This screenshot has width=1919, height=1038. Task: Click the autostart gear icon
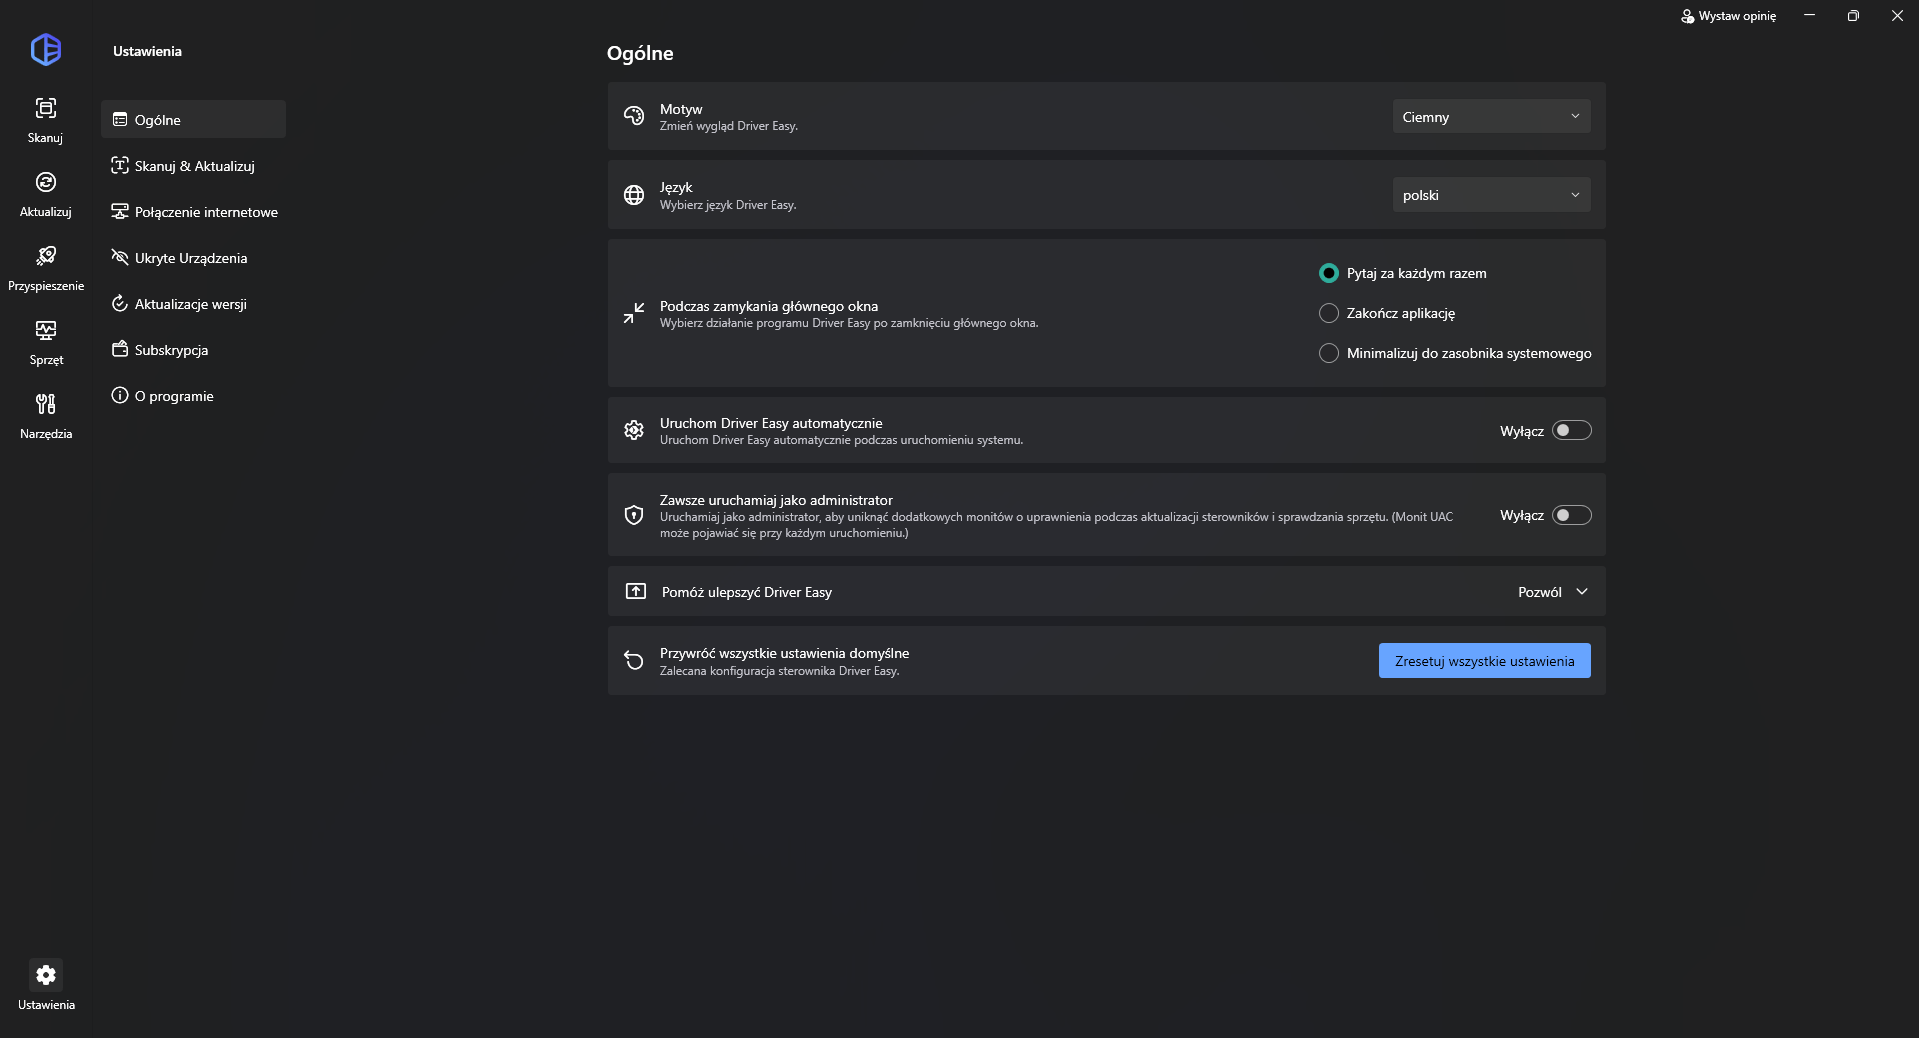634,430
